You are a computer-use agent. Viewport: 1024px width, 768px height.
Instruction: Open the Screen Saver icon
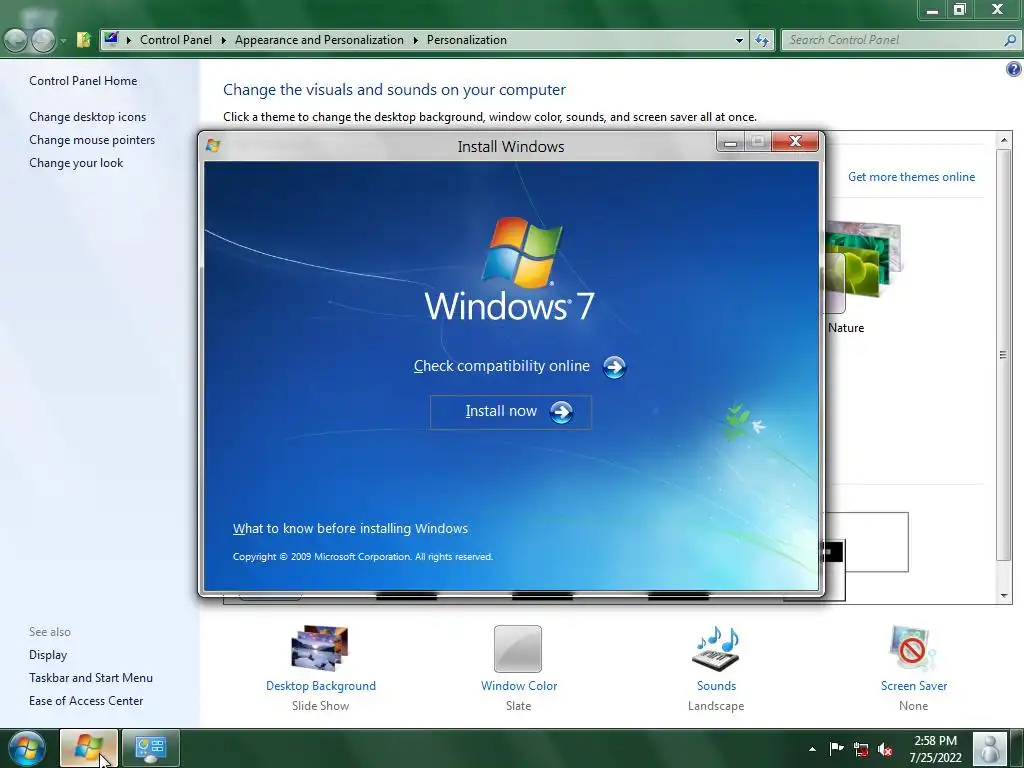[913, 648]
